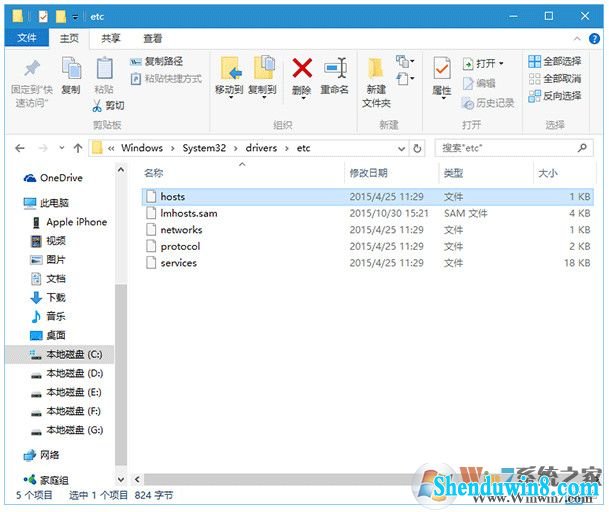Viewport: 609px width, 512px height.
Task: Open the New item dropdown icon
Action: 405,61
